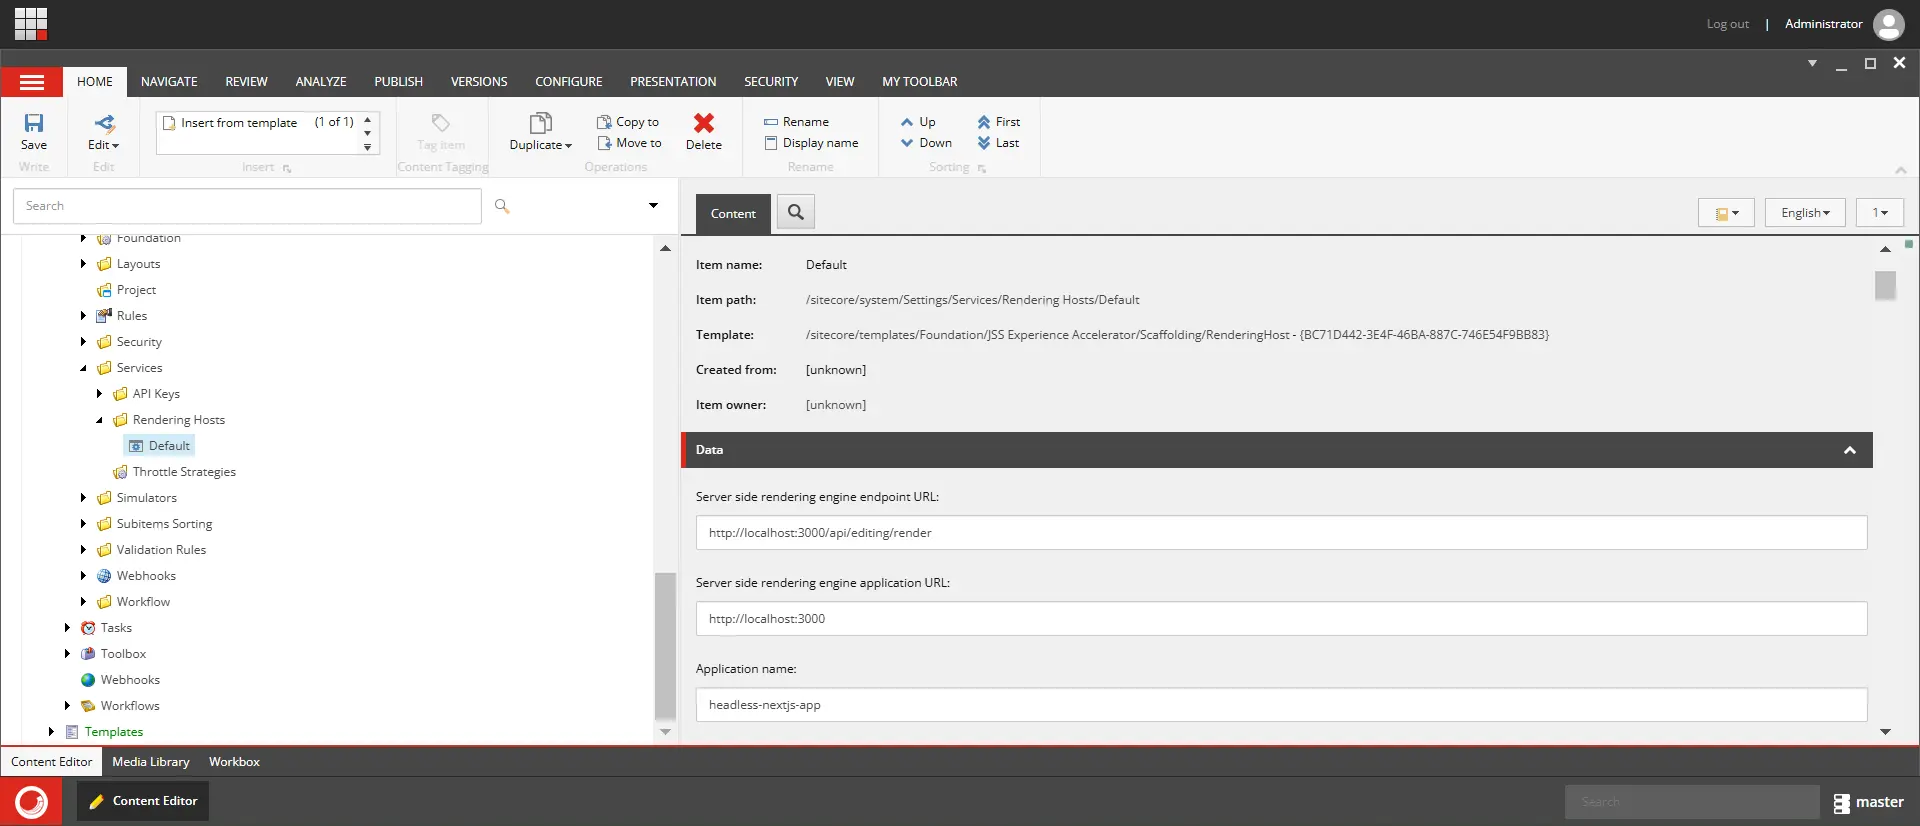The height and width of the screenshot is (826, 1920).
Task: Rename the selected item
Action: (x=796, y=122)
